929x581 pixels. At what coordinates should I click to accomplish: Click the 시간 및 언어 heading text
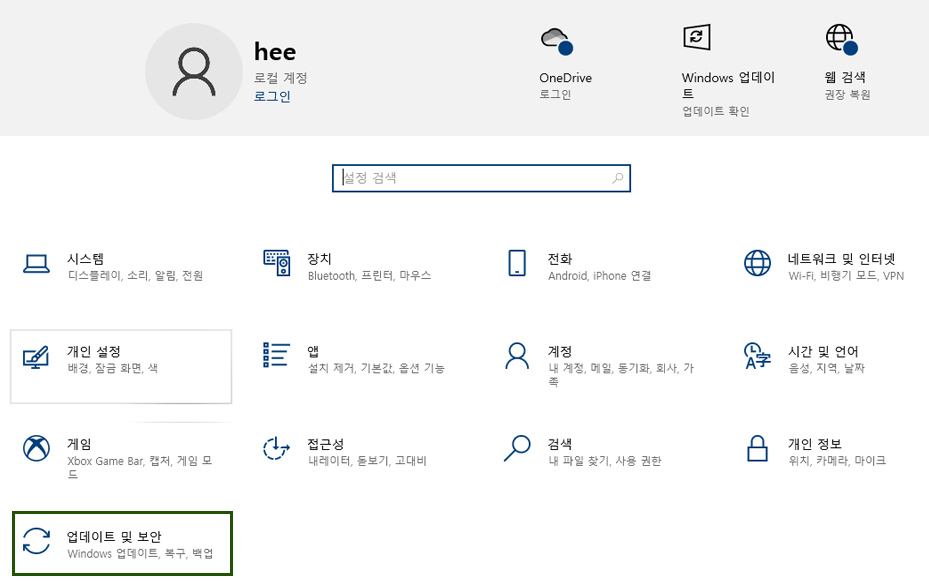[823, 351]
